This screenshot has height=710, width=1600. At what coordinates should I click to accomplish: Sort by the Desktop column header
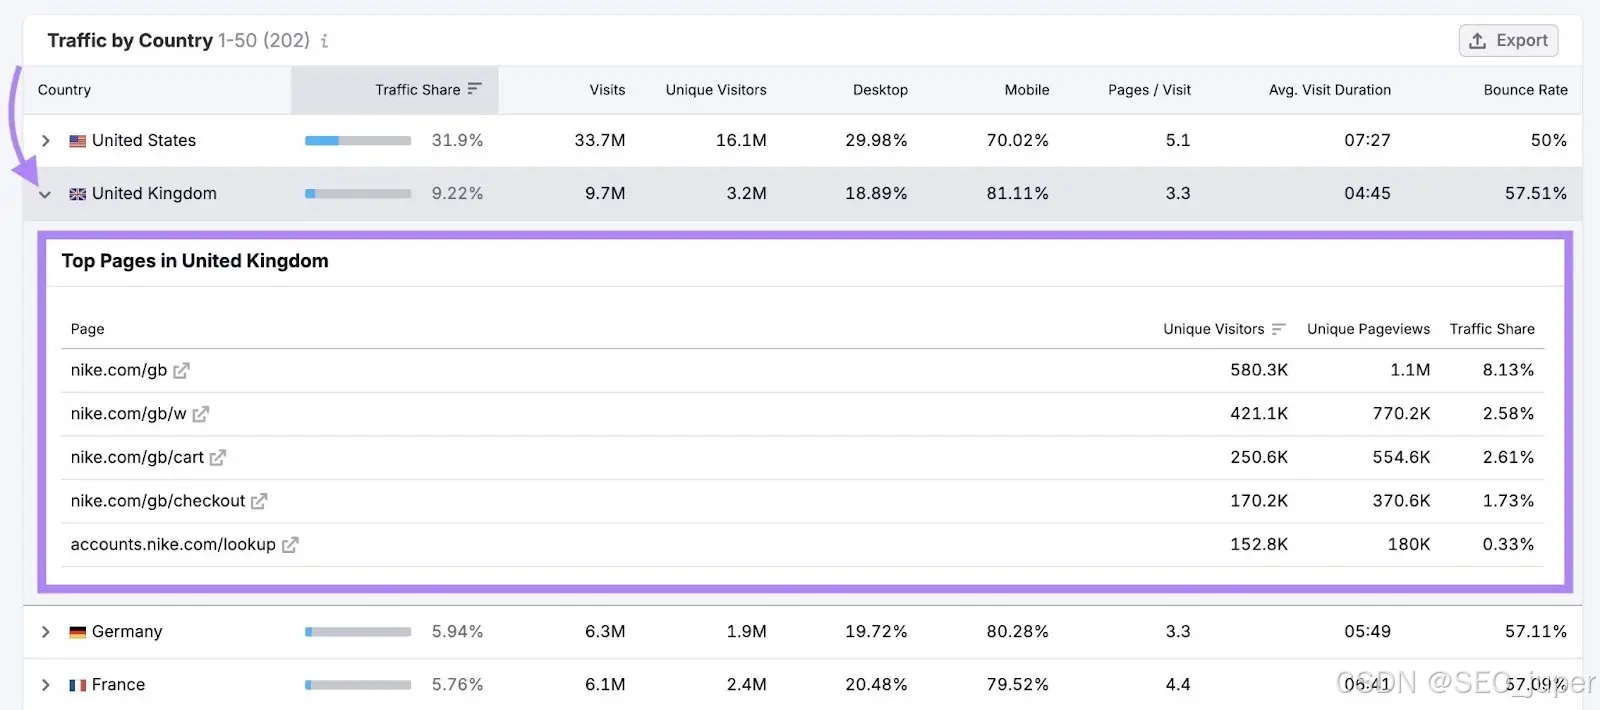pos(880,90)
